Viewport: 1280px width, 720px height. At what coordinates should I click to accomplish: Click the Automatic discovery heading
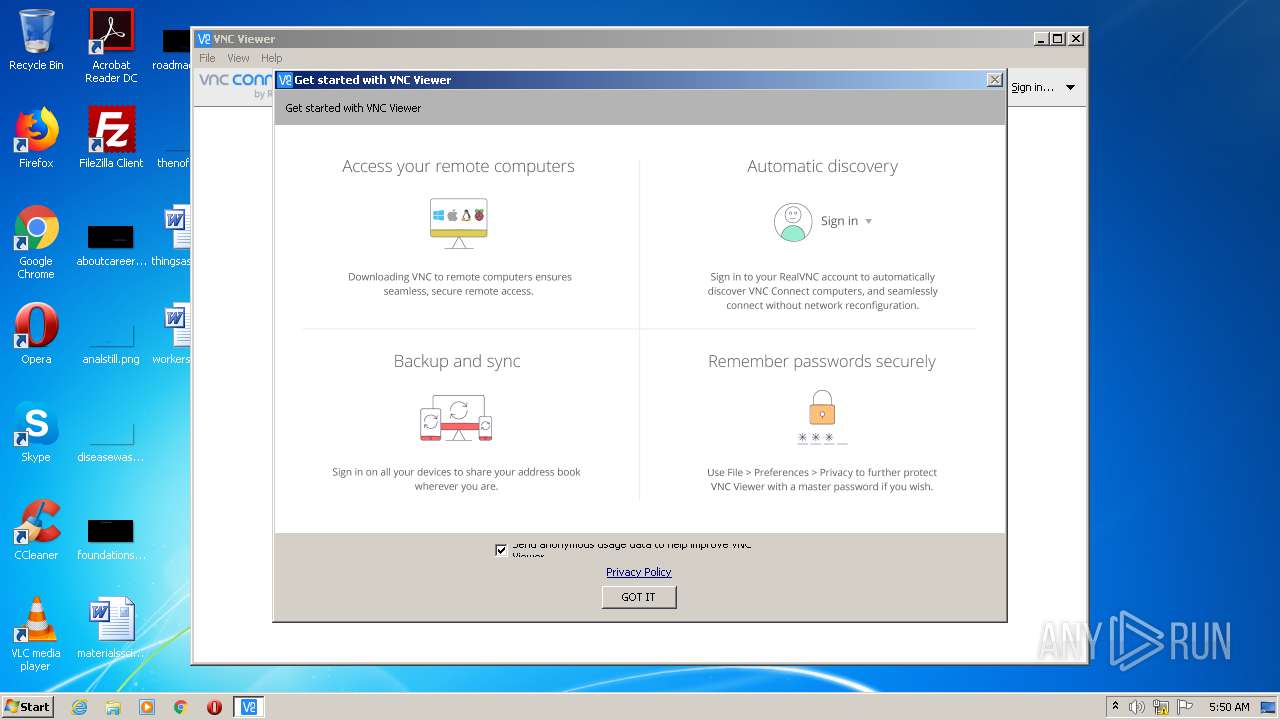pyautogui.click(x=822, y=166)
